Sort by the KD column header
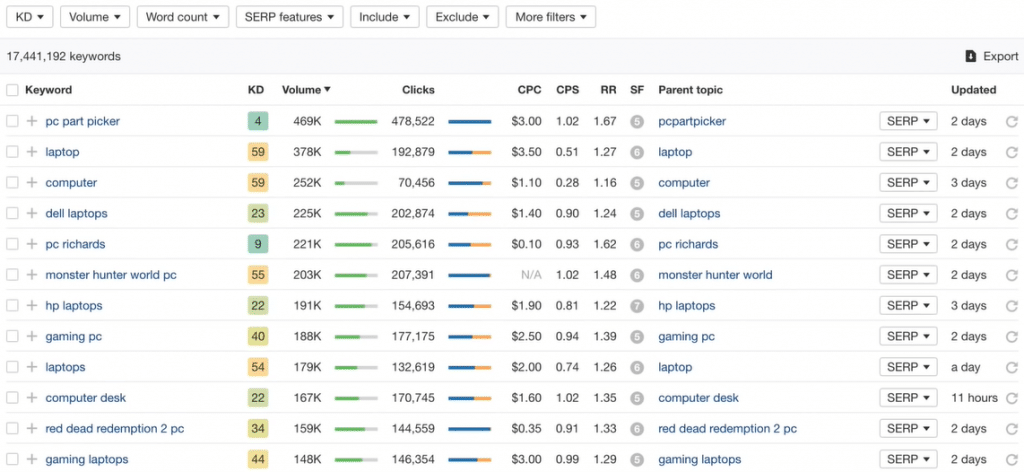 pos(256,90)
